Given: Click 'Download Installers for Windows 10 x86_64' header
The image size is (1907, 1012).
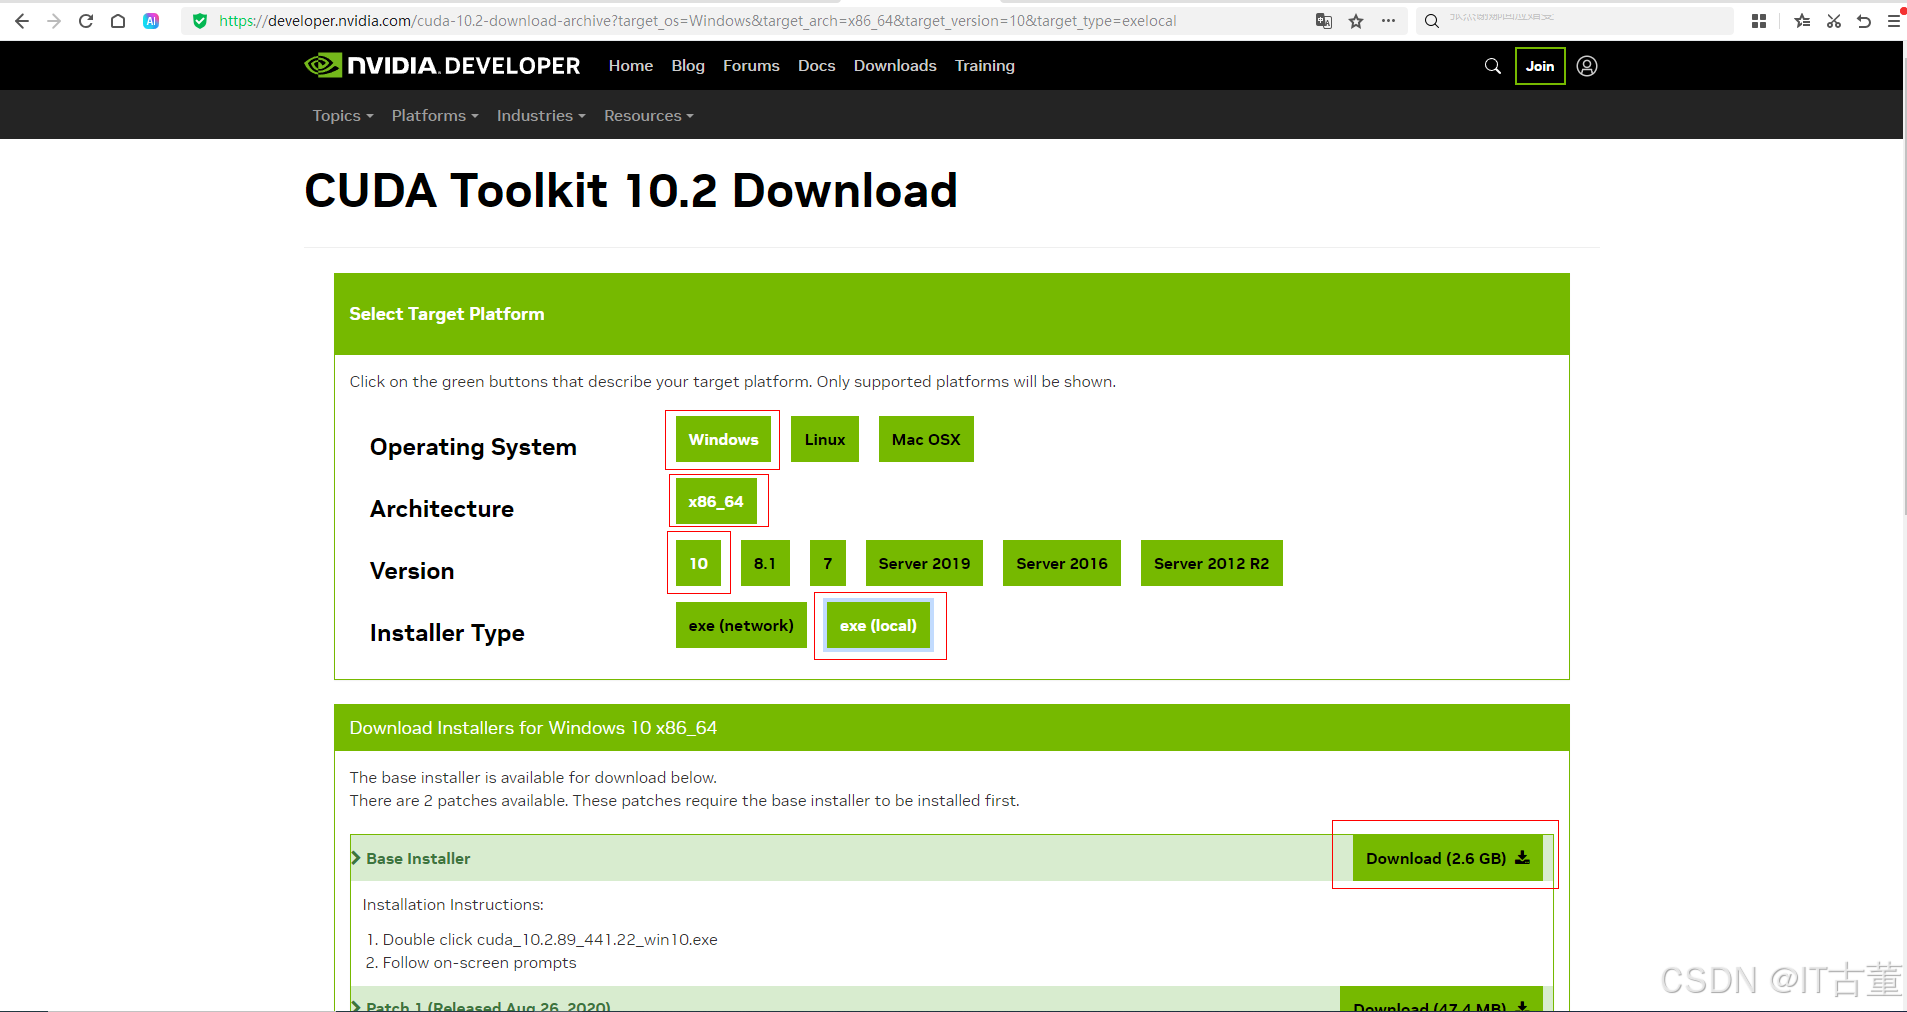Looking at the screenshot, I should pyautogui.click(x=533, y=728).
